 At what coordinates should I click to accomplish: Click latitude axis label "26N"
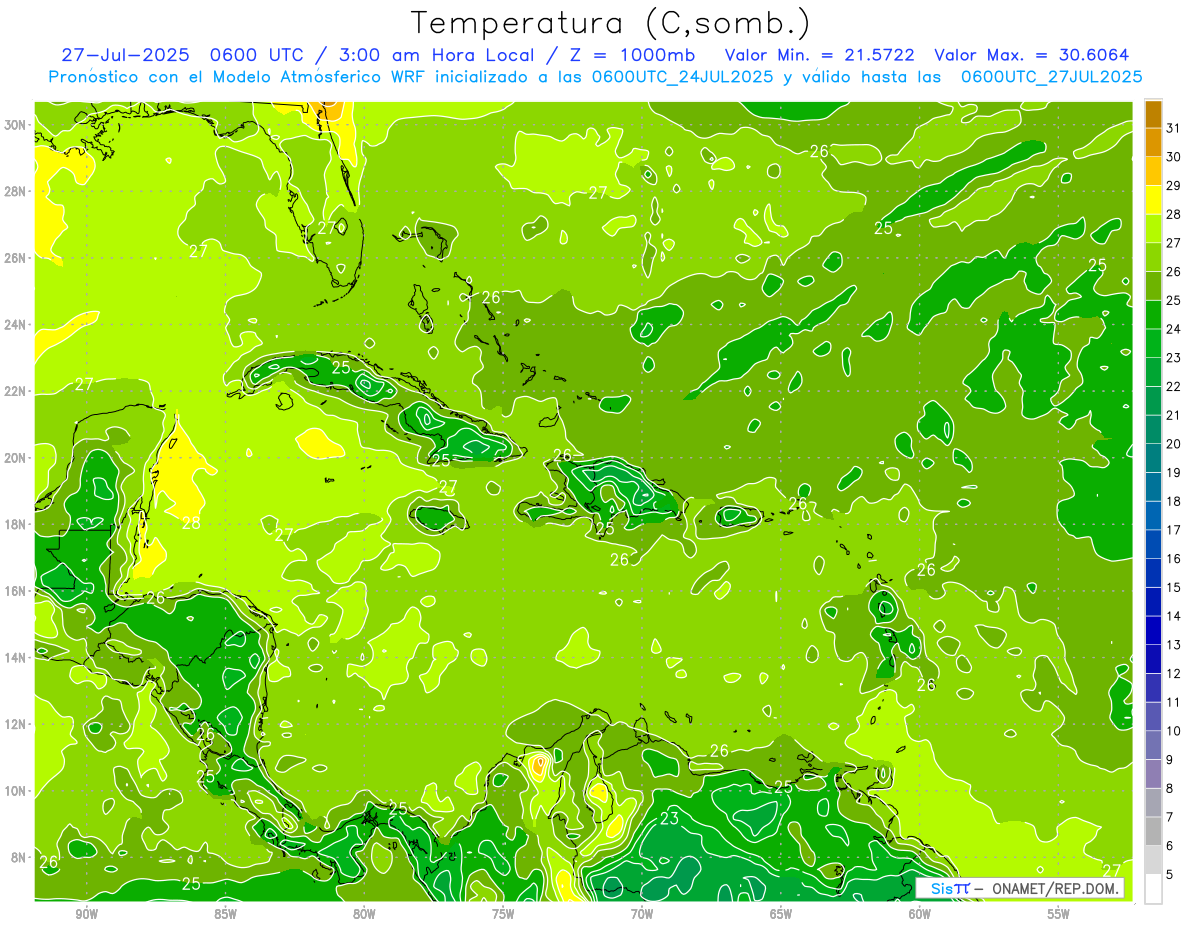pyautogui.click(x=15, y=258)
